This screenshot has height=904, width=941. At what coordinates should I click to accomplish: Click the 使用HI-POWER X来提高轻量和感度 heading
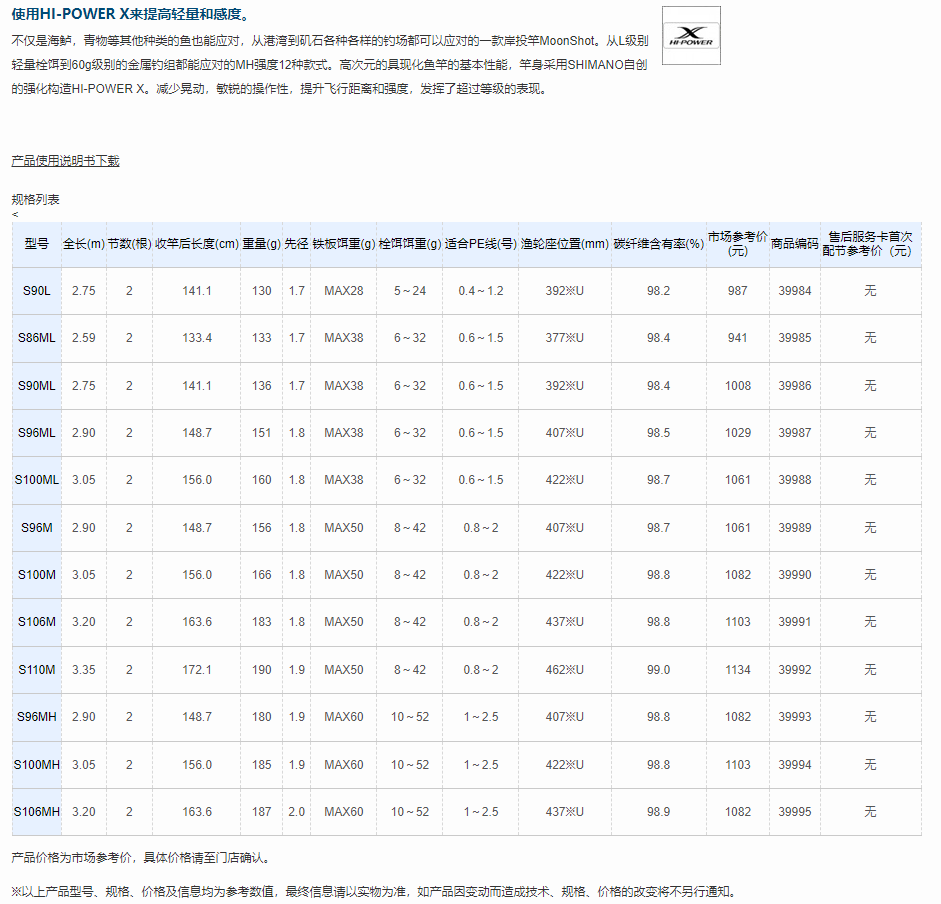tap(130, 14)
